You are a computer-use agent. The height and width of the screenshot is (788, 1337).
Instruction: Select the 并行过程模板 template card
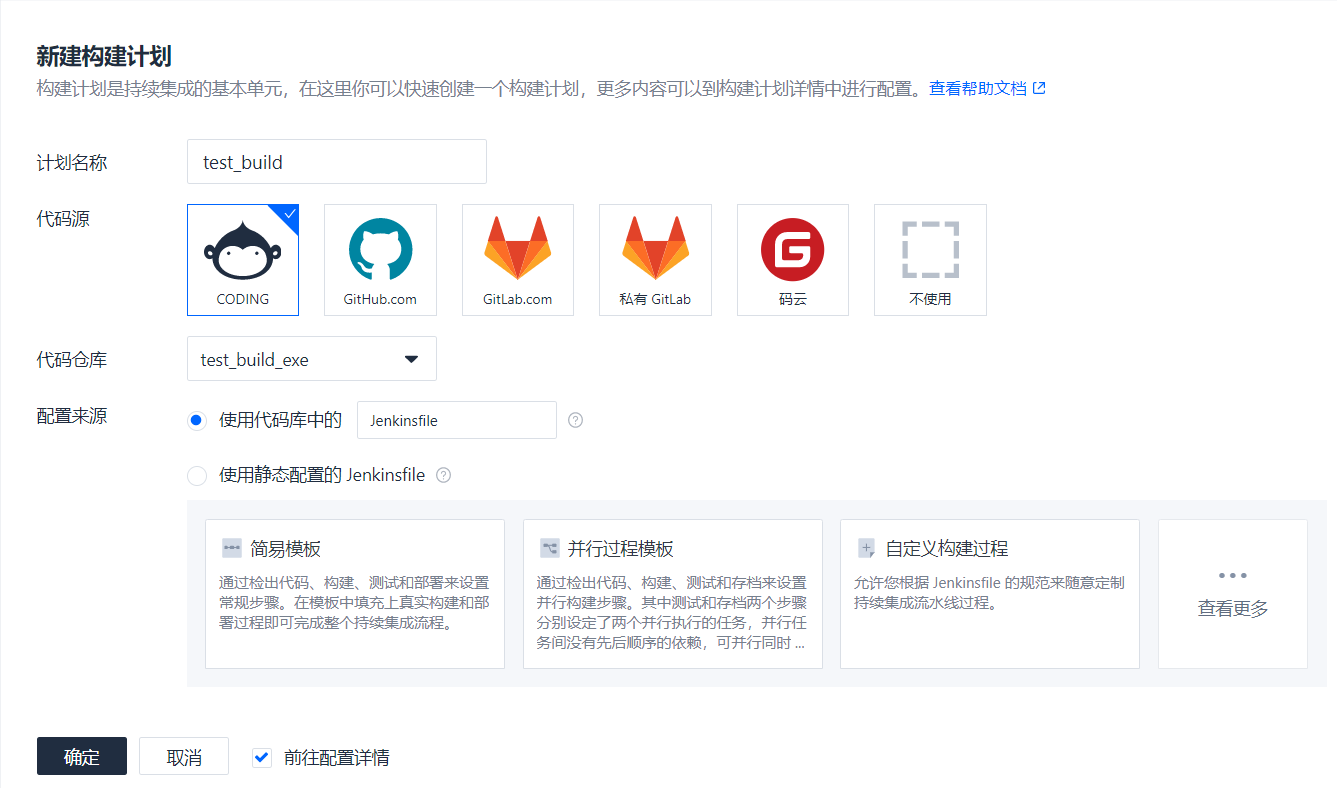pos(672,593)
